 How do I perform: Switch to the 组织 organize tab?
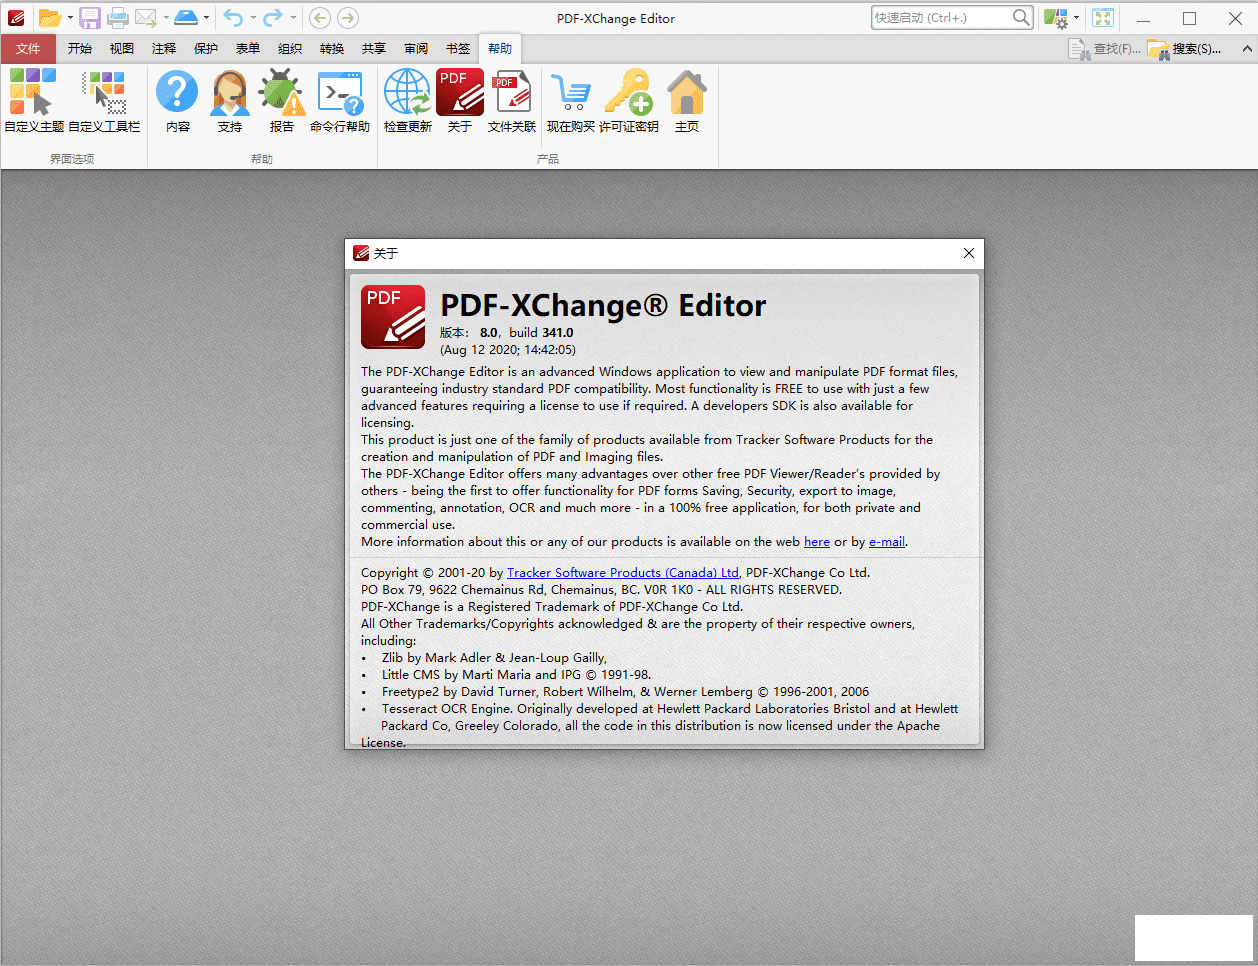tap(290, 48)
